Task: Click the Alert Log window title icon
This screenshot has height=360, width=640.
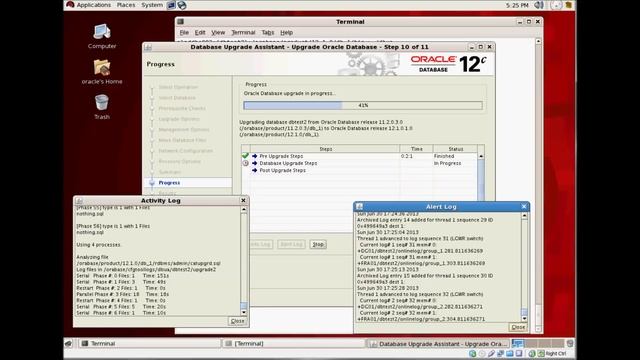Action: pos(360,207)
